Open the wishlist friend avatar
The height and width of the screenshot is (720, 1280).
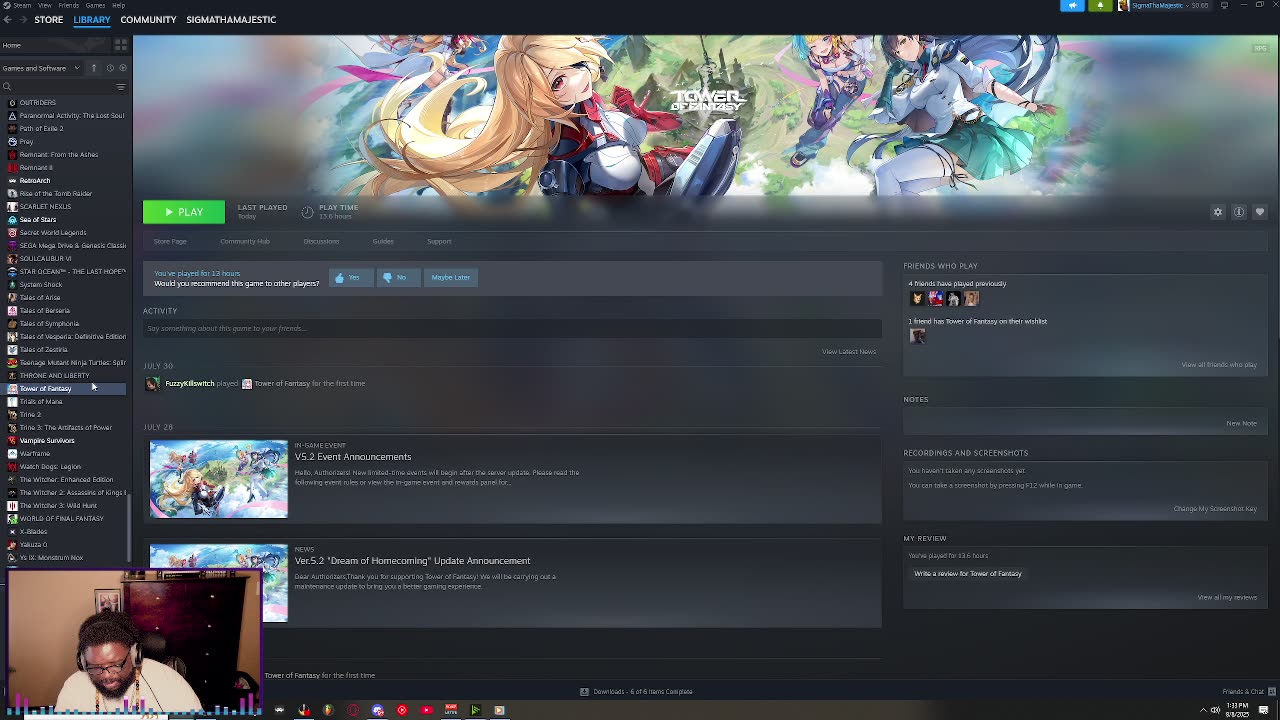(917, 336)
